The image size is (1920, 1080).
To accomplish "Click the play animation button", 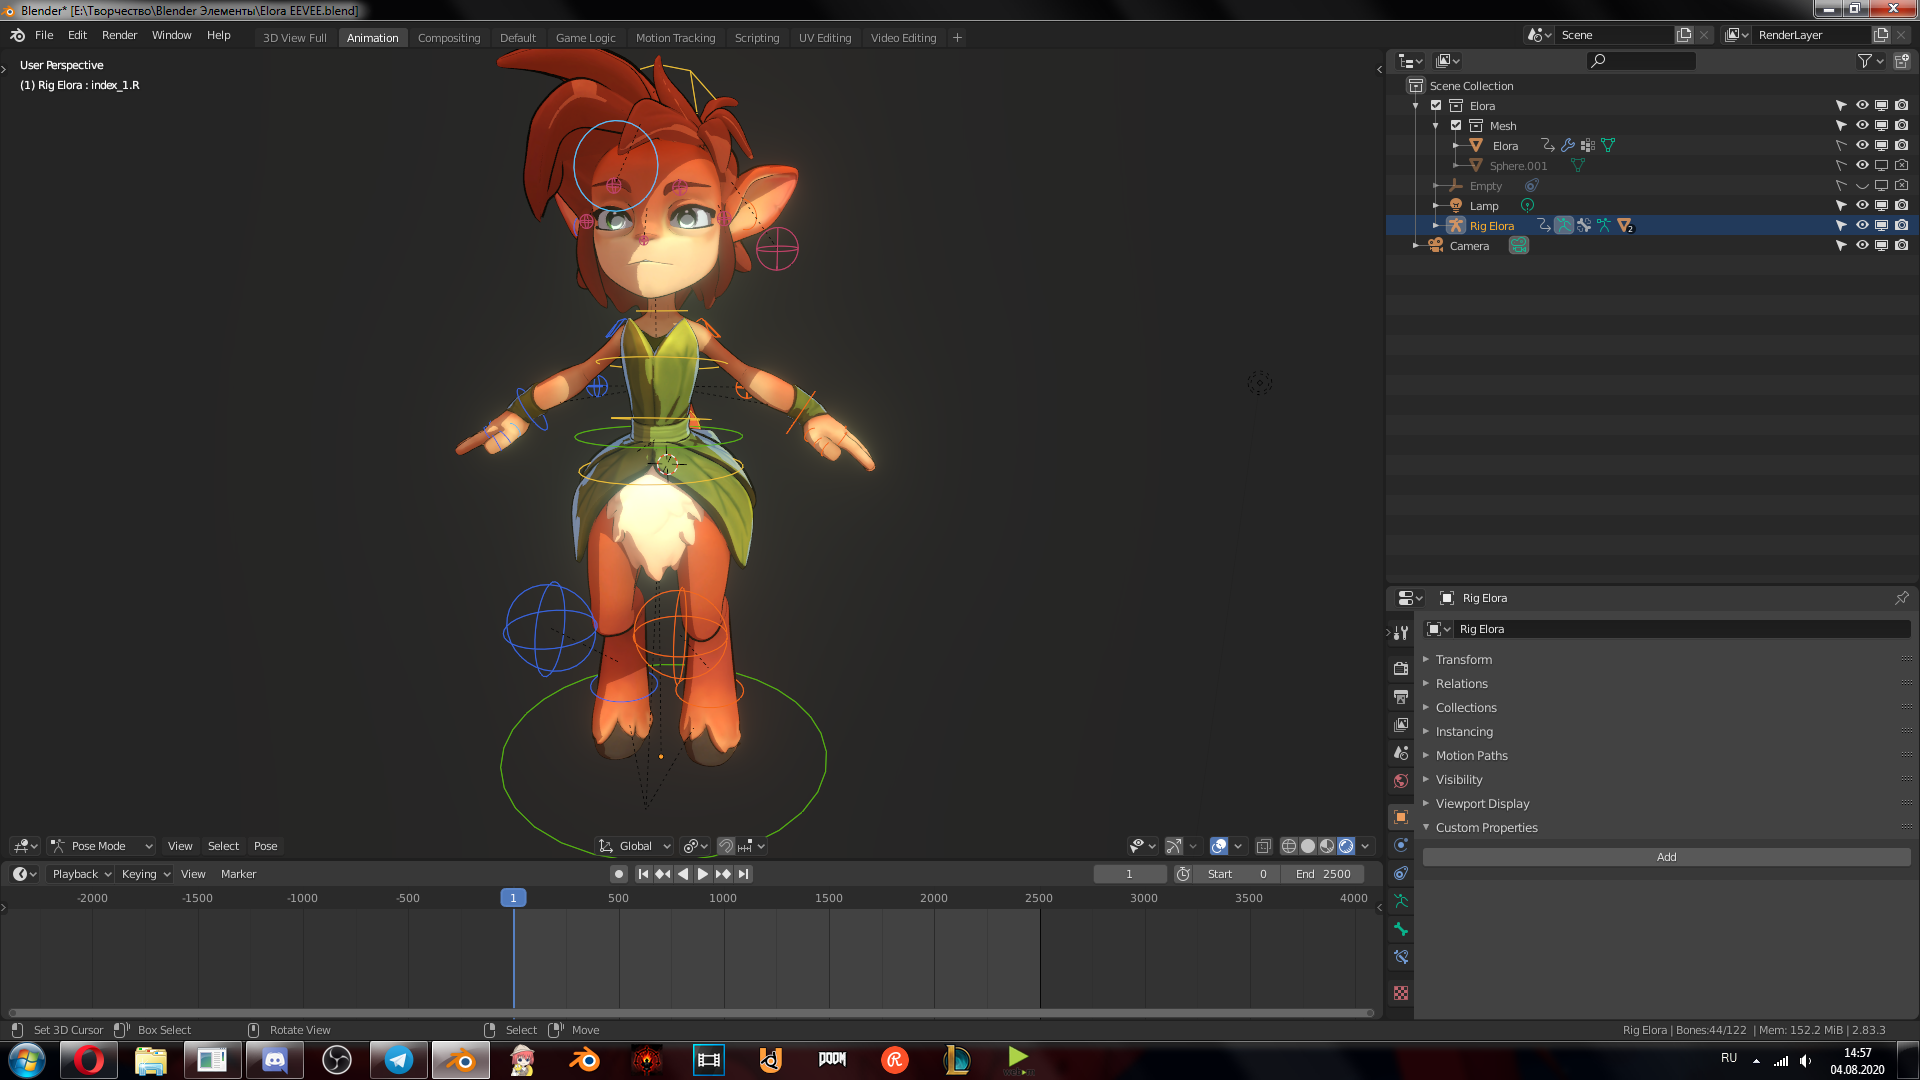I will point(703,874).
